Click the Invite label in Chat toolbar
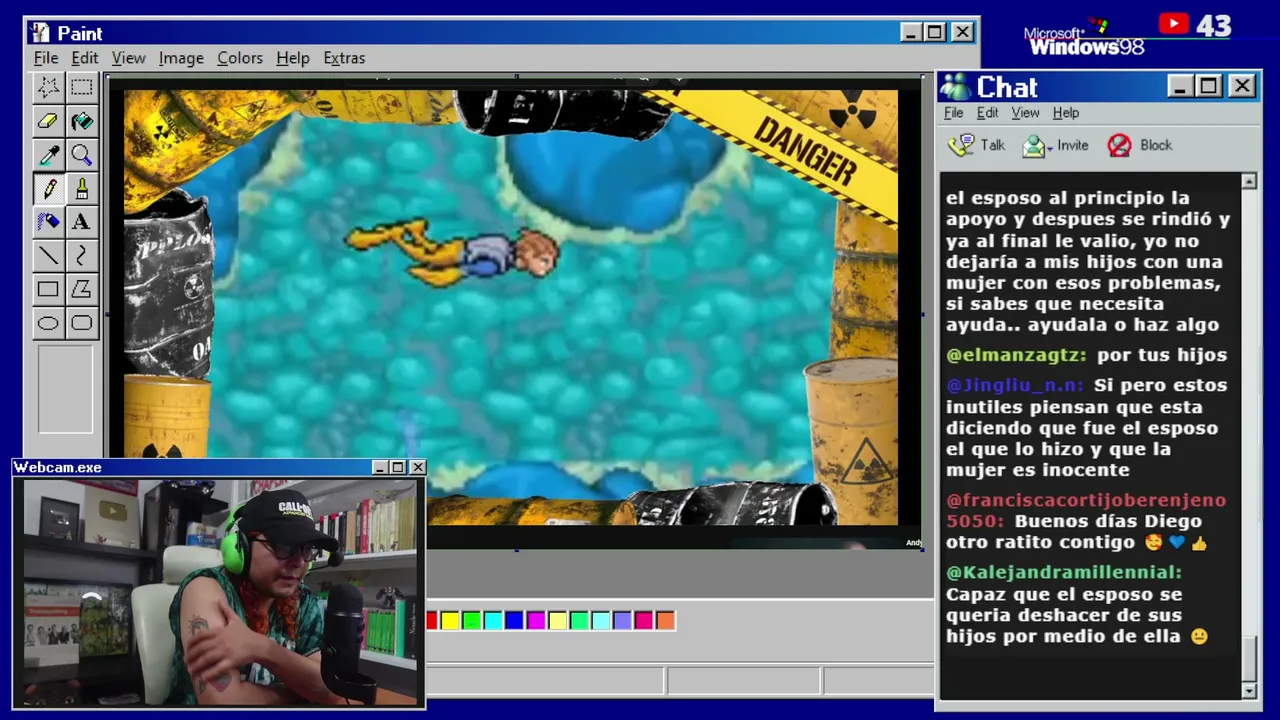The width and height of the screenshot is (1280, 720). click(1073, 146)
